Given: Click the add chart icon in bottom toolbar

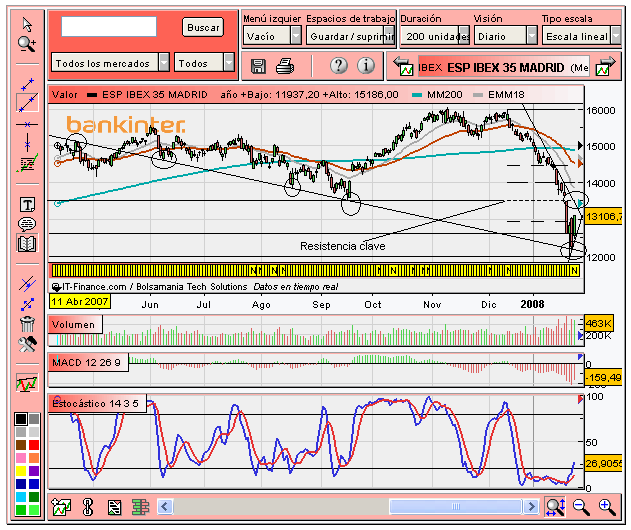Looking at the screenshot, I should coord(61,507).
